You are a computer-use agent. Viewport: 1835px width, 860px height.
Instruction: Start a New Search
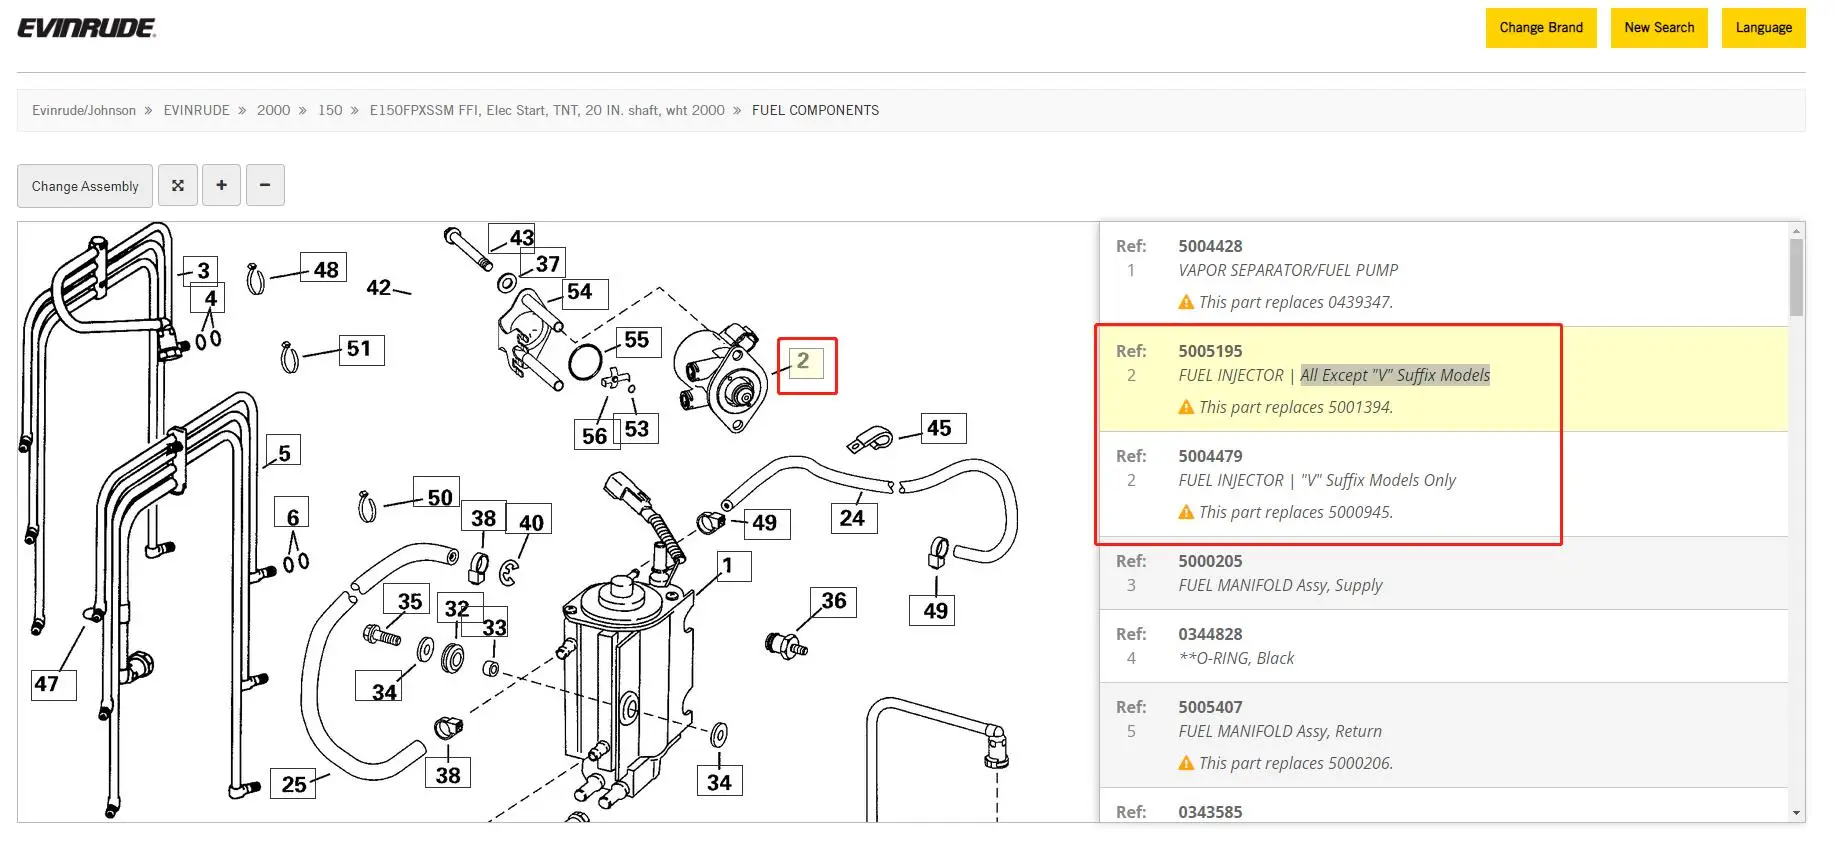click(1659, 28)
